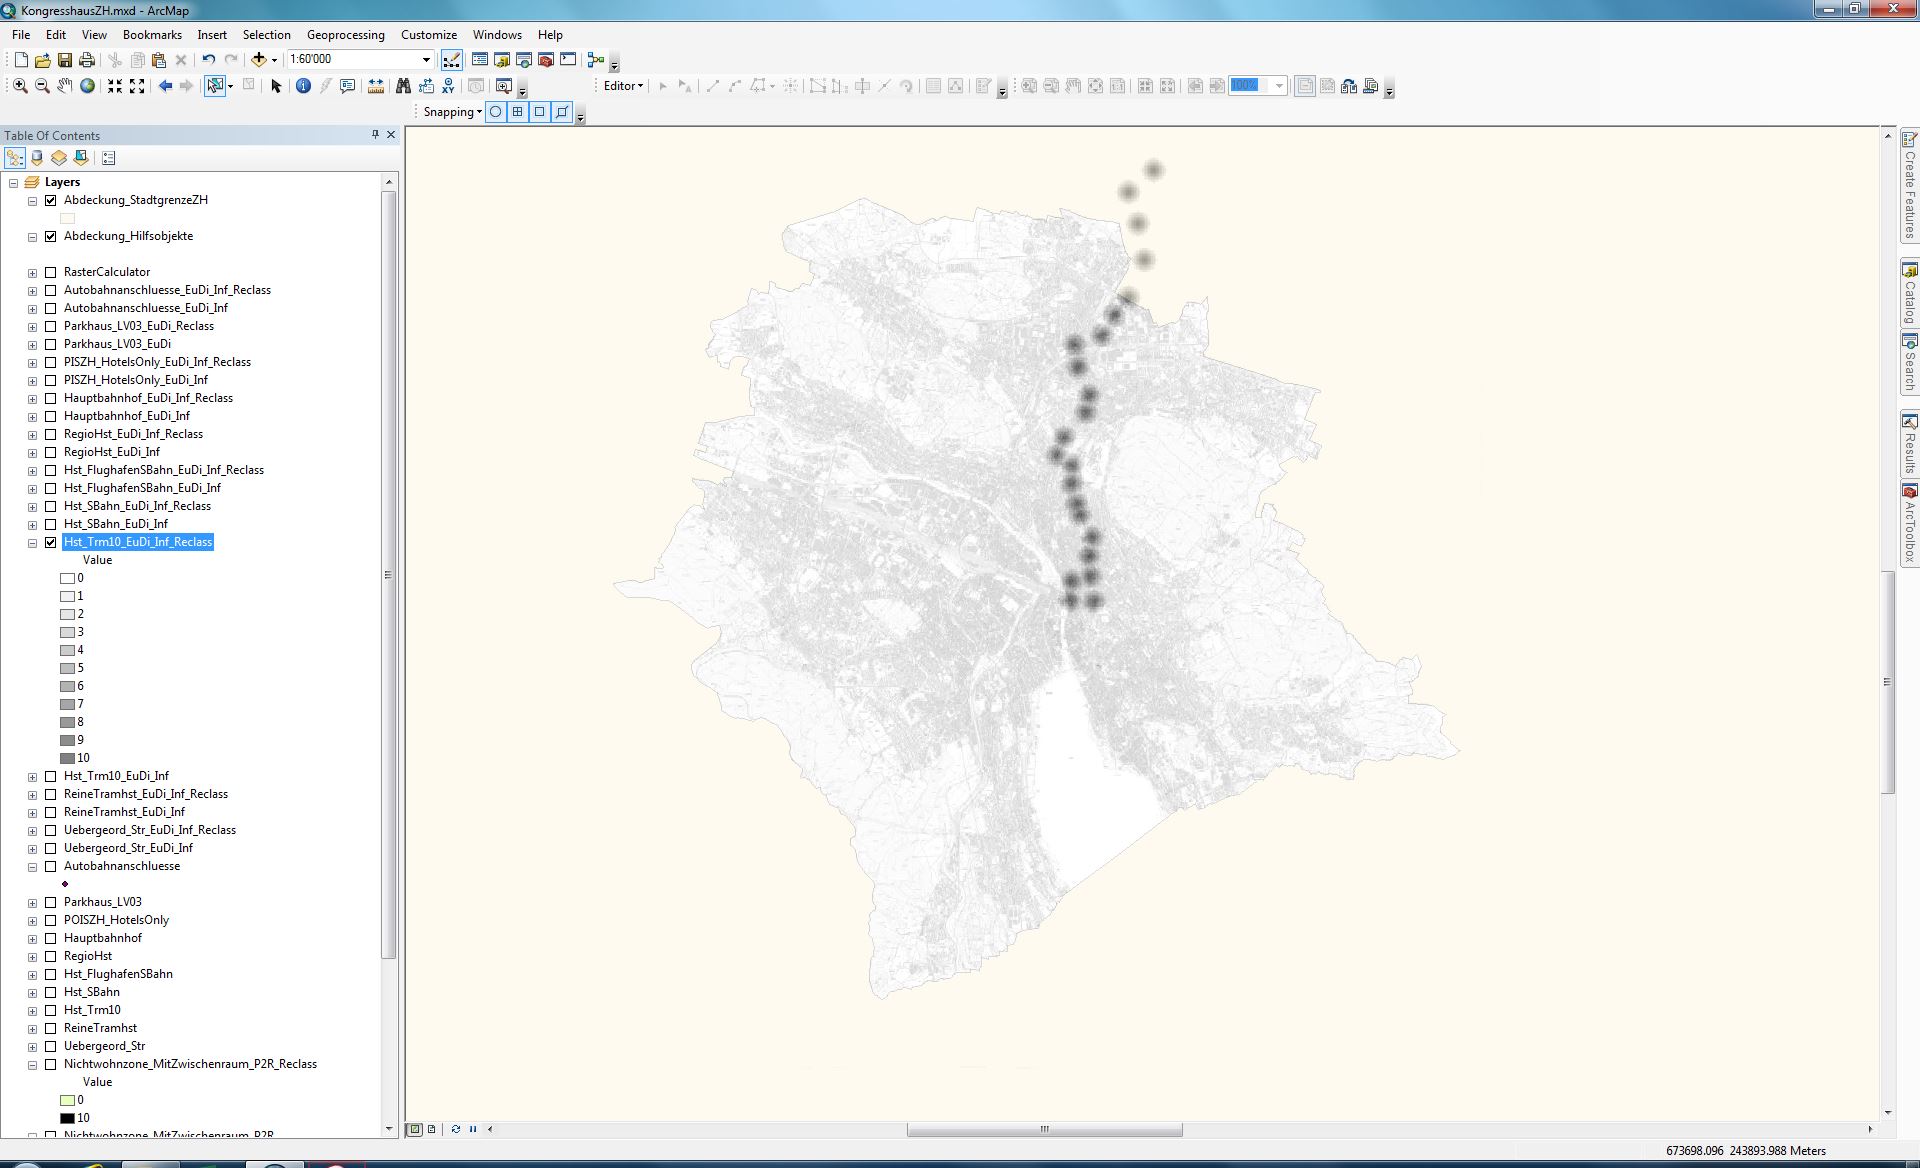
Task: Check the Hauptbahnhof layer checkbox
Action: pyautogui.click(x=51, y=938)
